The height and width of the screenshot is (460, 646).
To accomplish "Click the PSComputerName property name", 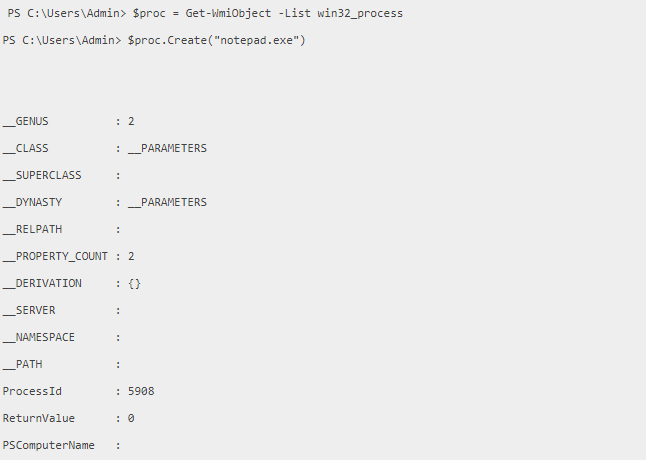I will coord(48,445).
